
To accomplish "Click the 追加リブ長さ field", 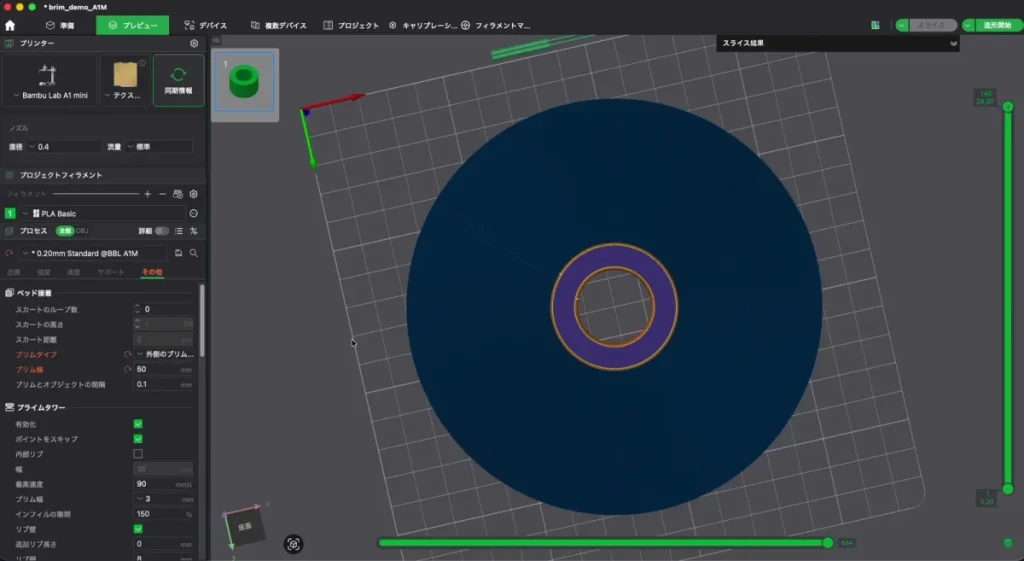I will 164,544.
